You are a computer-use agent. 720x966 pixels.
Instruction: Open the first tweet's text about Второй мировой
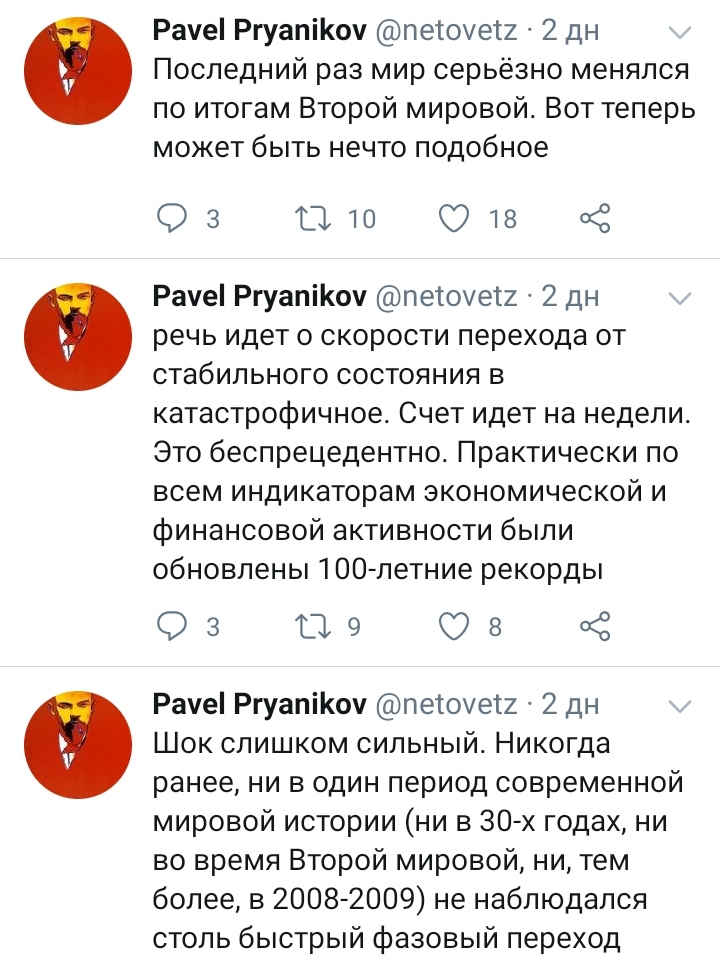pyautogui.click(x=424, y=108)
